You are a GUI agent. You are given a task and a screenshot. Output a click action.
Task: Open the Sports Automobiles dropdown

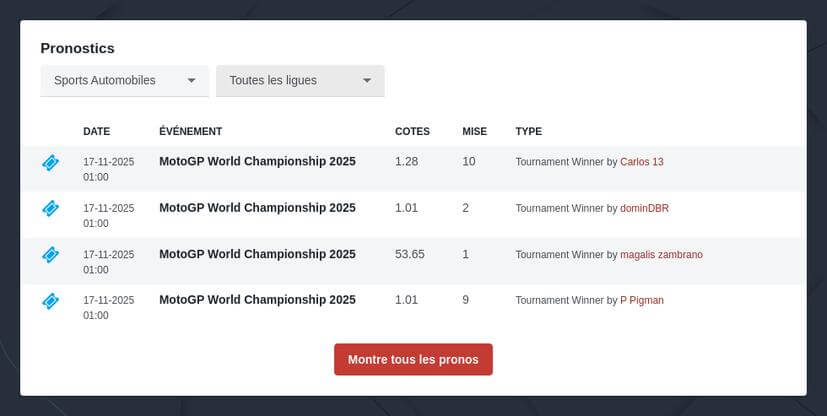[x=124, y=80]
